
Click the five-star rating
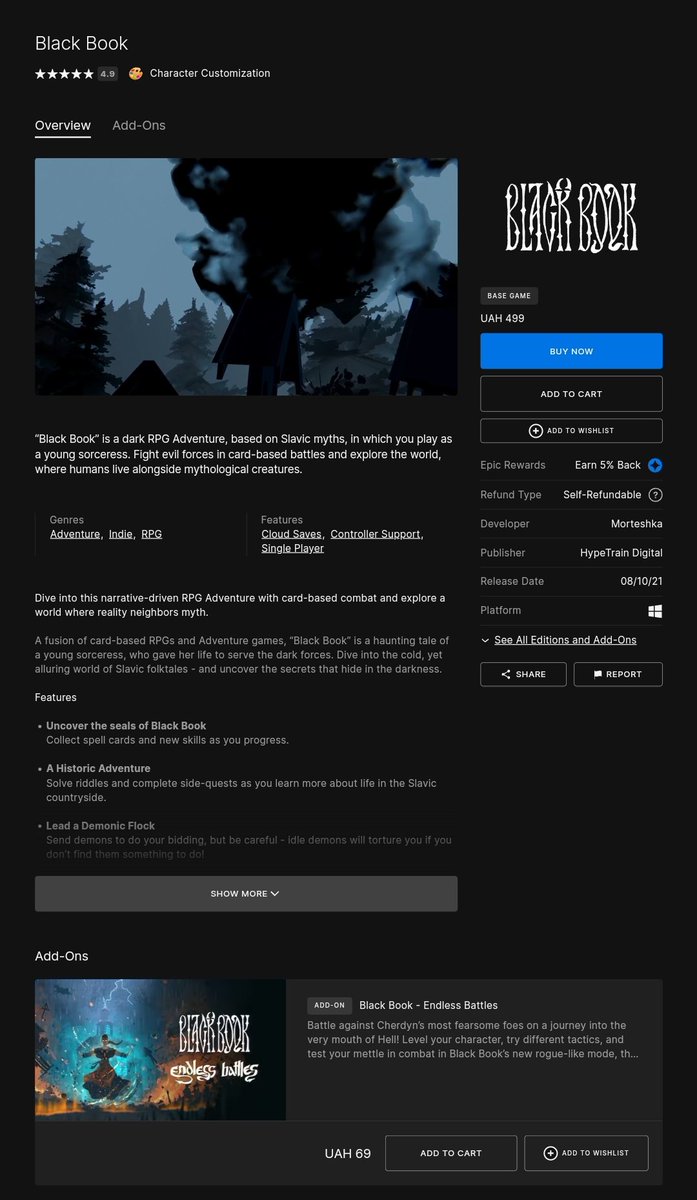pos(64,73)
